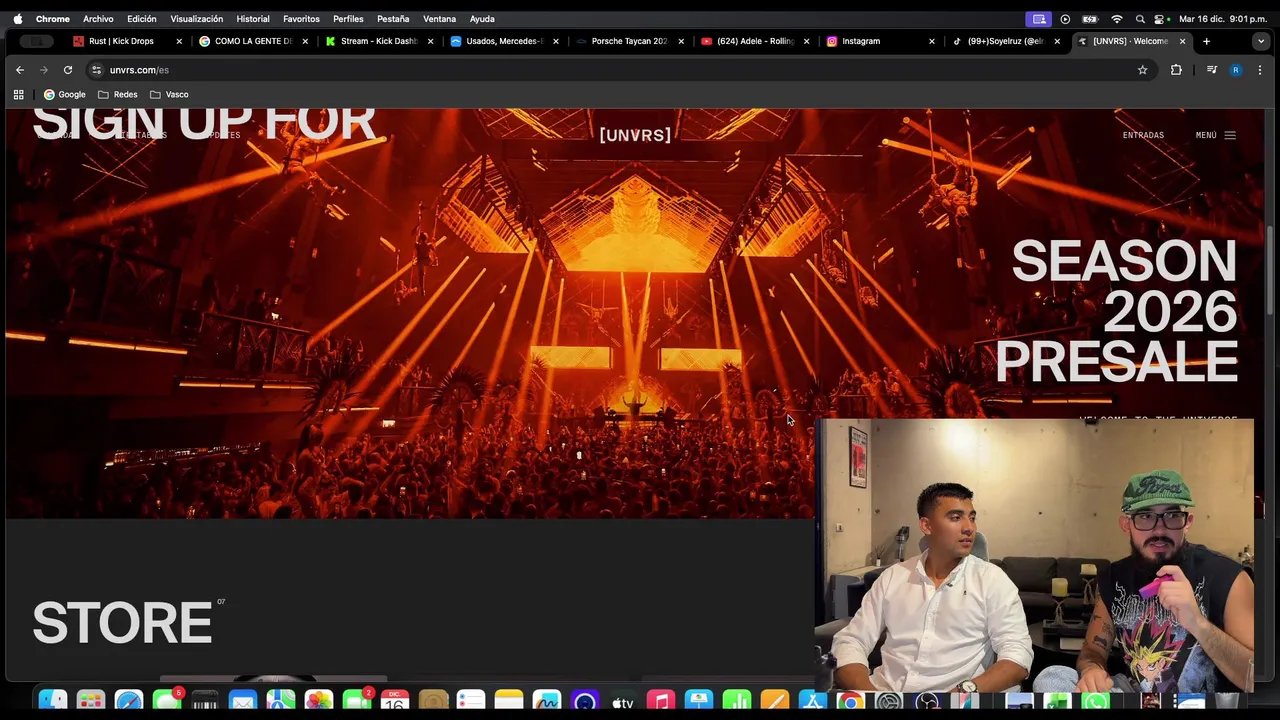The height and width of the screenshot is (720, 1280).
Task: Open the Vasco bookmarks folder
Action: (x=169, y=94)
